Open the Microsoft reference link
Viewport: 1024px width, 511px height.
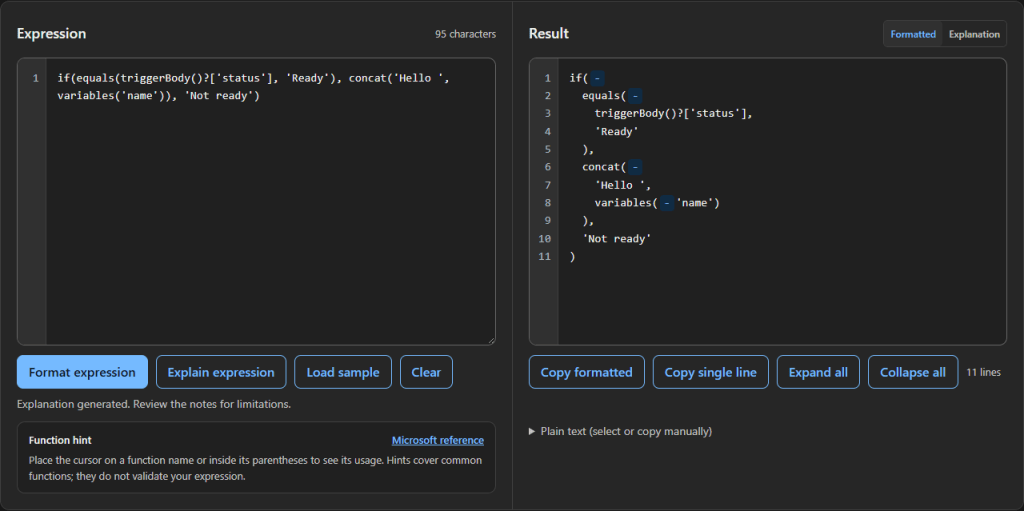[x=438, y=440]
